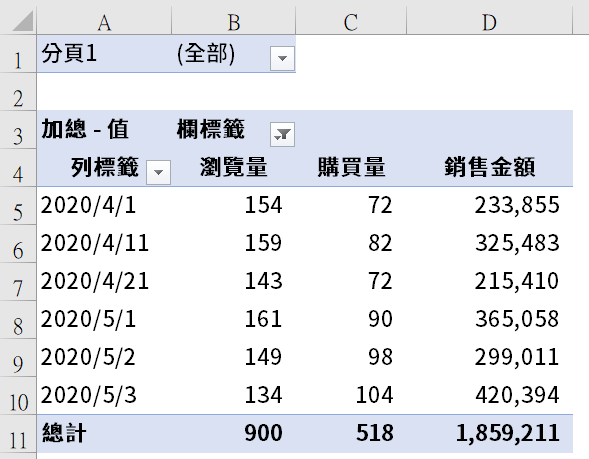Open the 分頁1 (全部) filter dropdown
This screenshot has width=589, height=459.
pos(282,58)
